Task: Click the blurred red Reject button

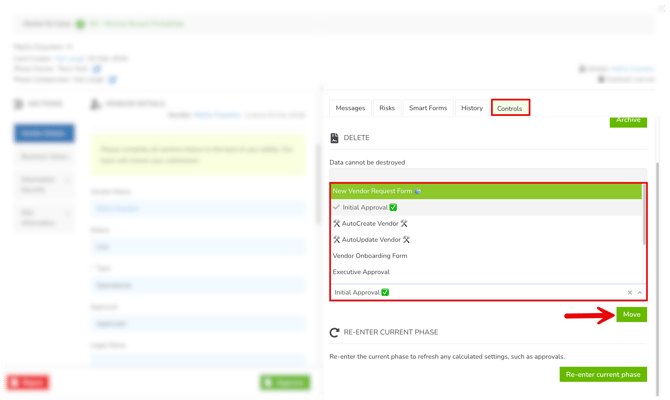Action: 28,382
